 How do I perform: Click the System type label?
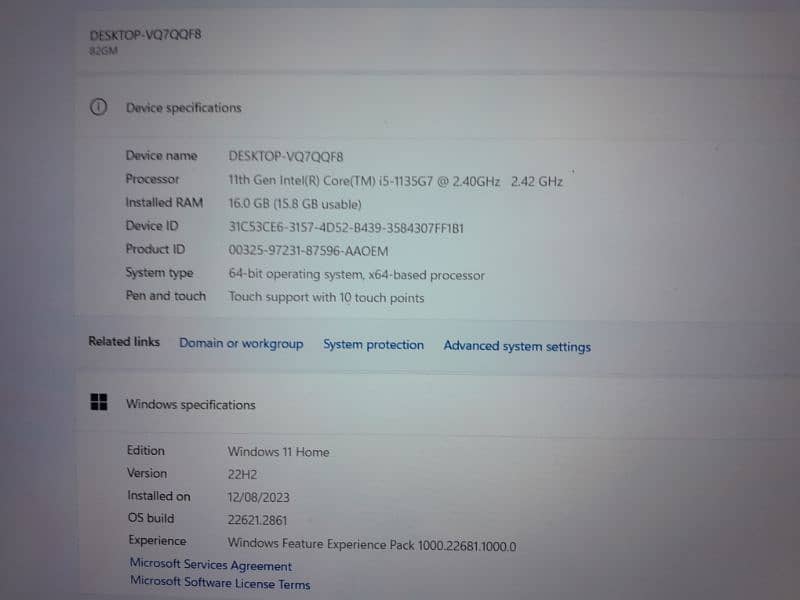coord(159,272)
